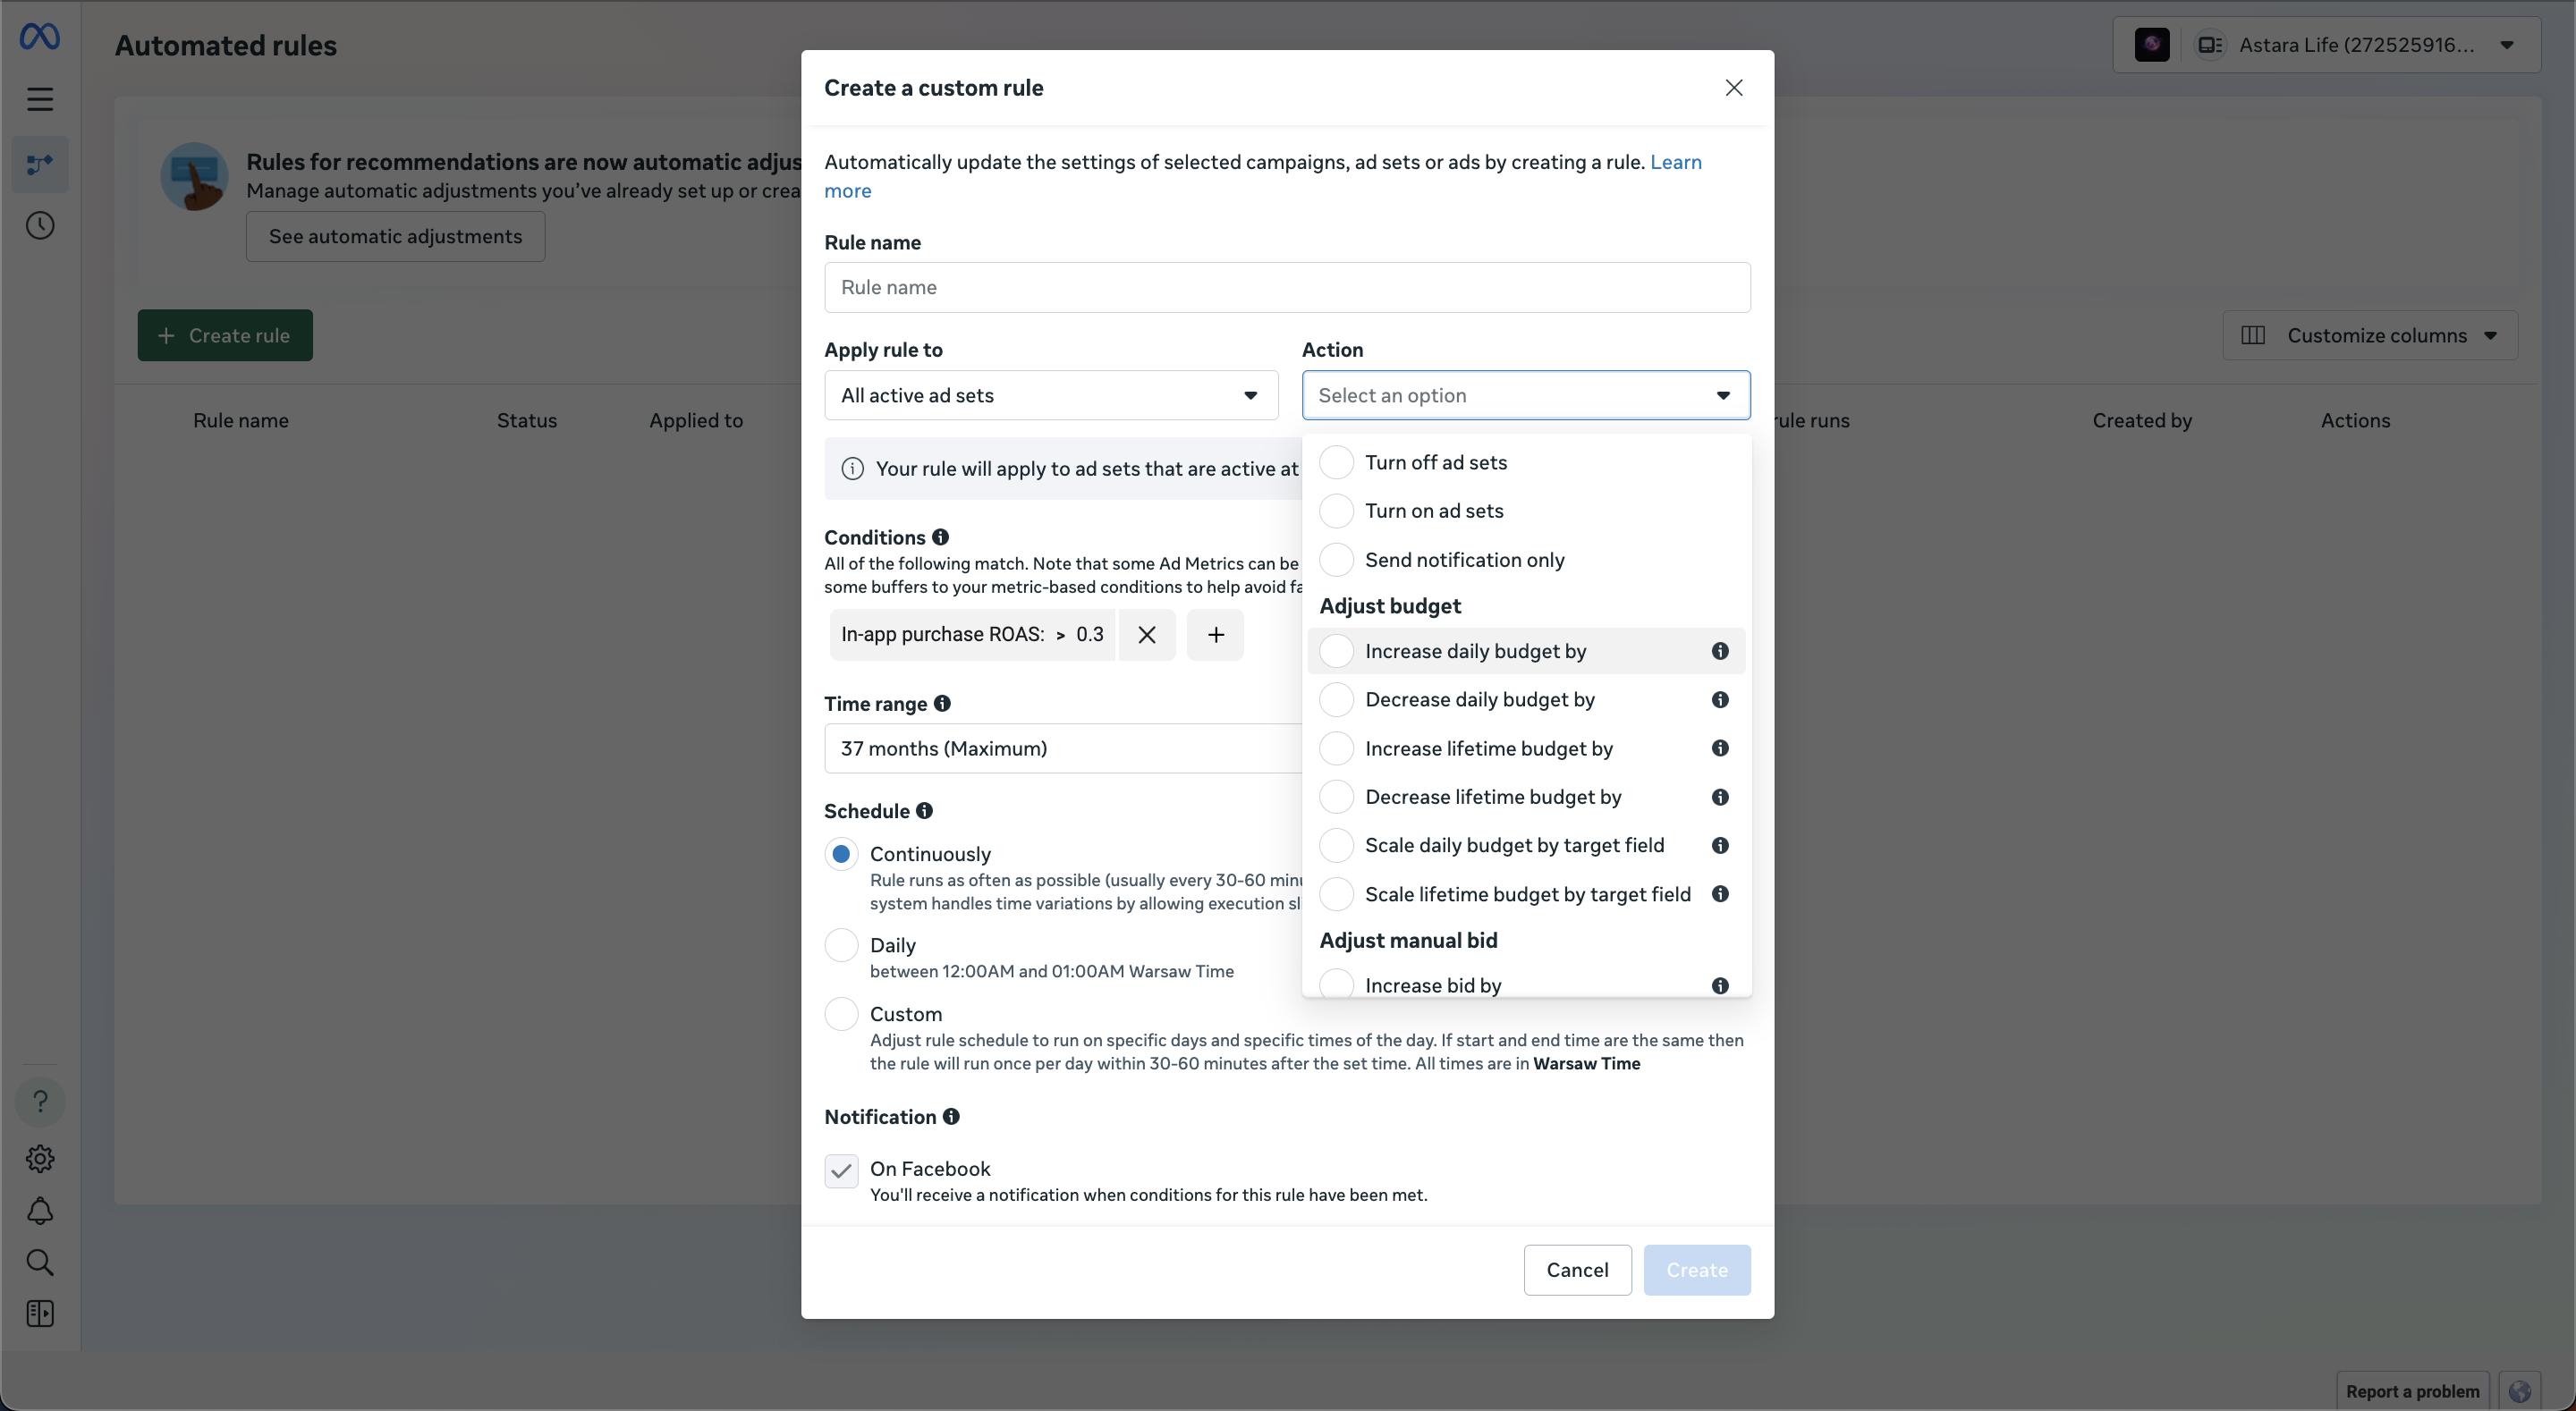
Task: Open rule activity history via clock icon
Action: 40,225
